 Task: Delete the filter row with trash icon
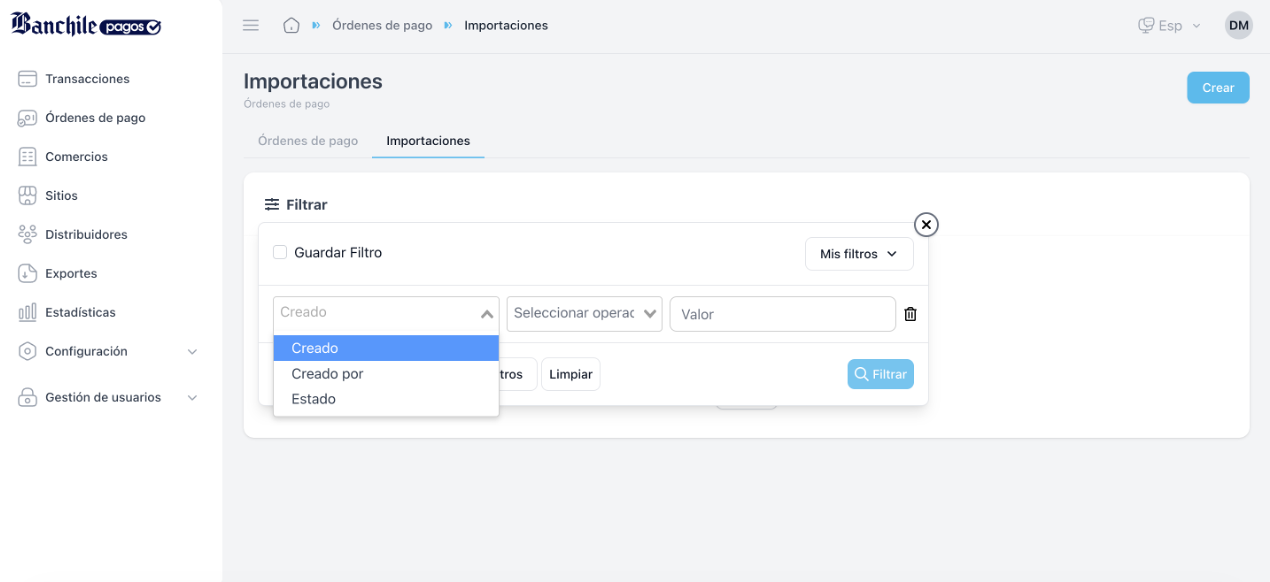tap(910, 314)
